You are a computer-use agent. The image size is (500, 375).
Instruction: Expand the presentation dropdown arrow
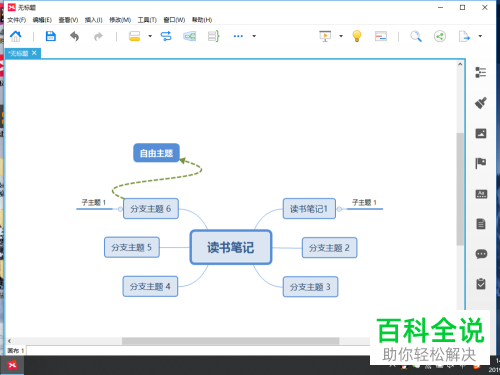(341, 36)
